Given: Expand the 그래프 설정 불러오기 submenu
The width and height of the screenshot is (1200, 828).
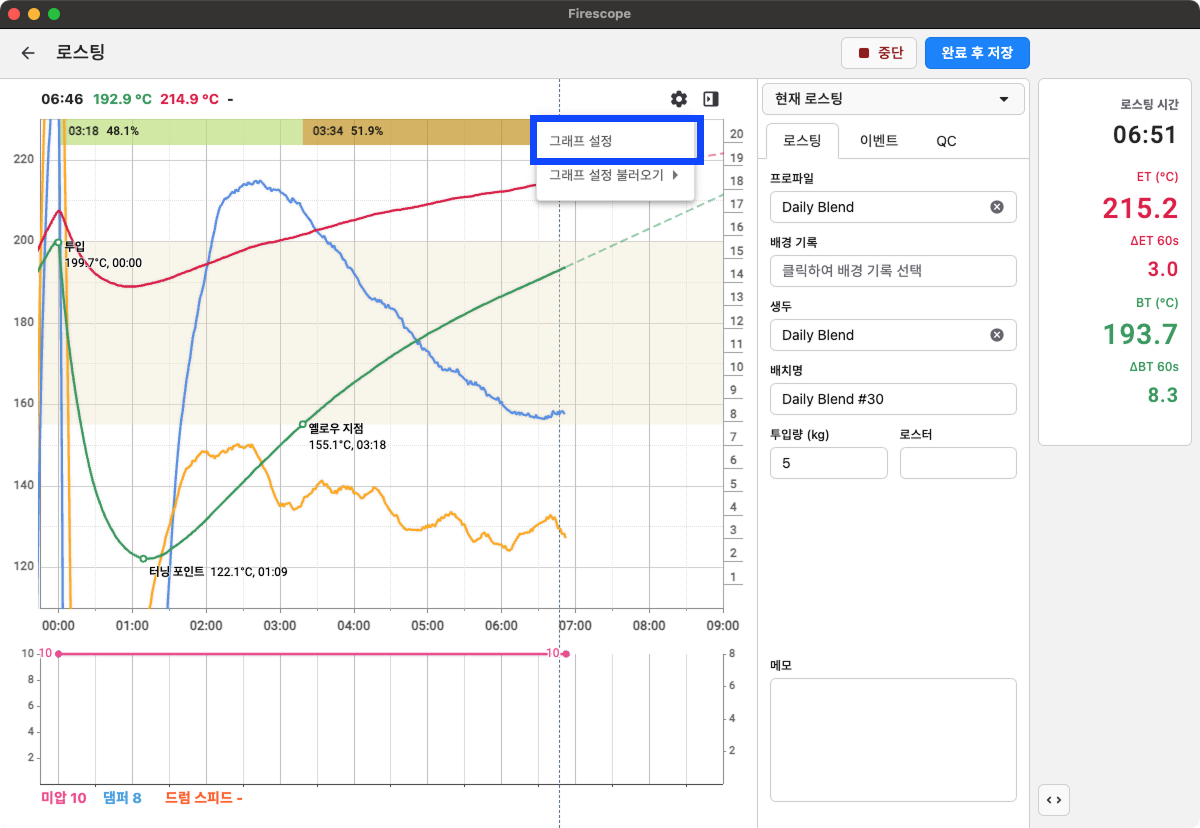Looking at the screenshot, I should [x=614, y=175].
